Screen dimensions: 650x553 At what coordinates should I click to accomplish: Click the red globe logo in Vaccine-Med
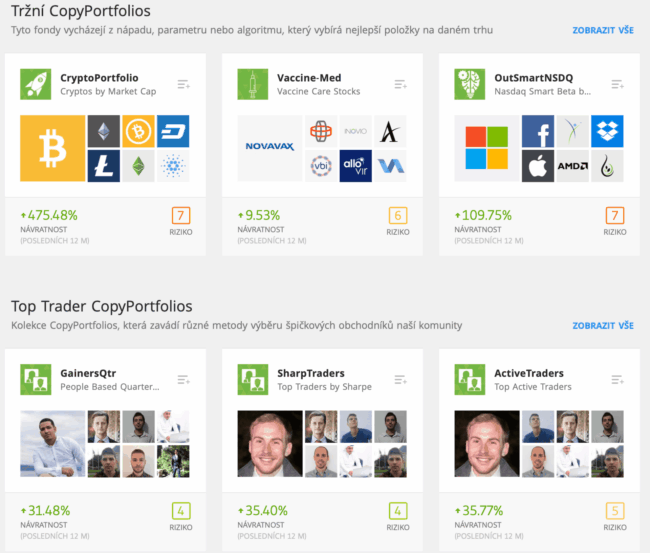click(x=321, y=131)
